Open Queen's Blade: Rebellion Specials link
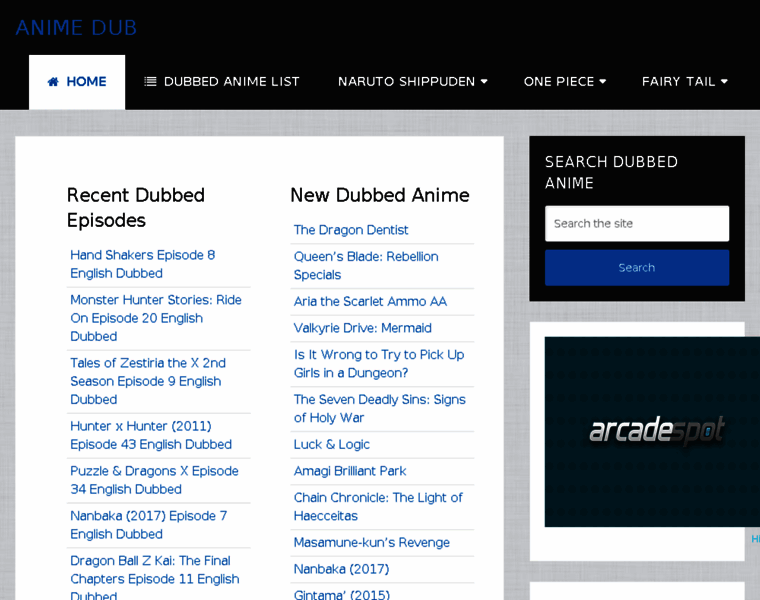Image resolution: width=760 pixels, height=600 pixels. tap(366, 266)
